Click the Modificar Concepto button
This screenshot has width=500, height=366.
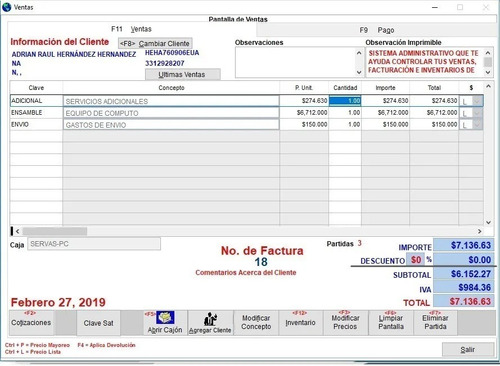tap(256, 322)
